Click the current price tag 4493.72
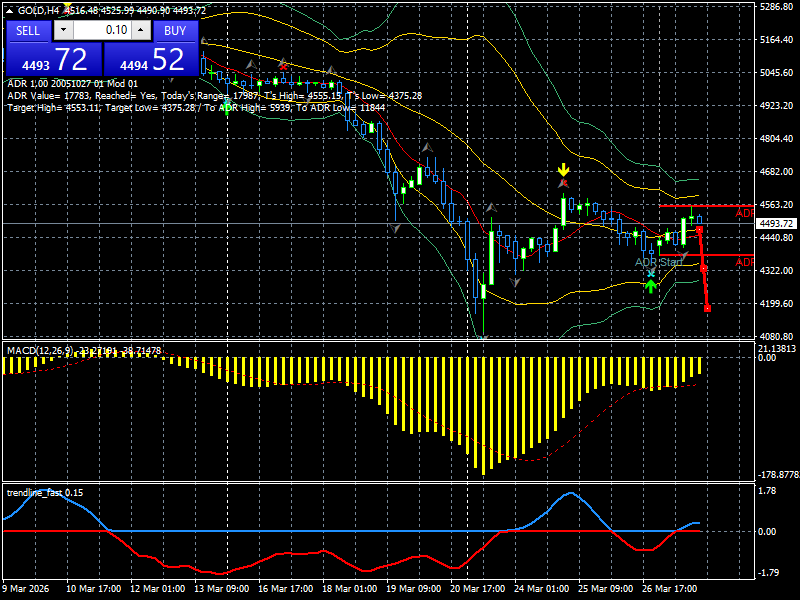The image size is (800, 600). (776, 224)
